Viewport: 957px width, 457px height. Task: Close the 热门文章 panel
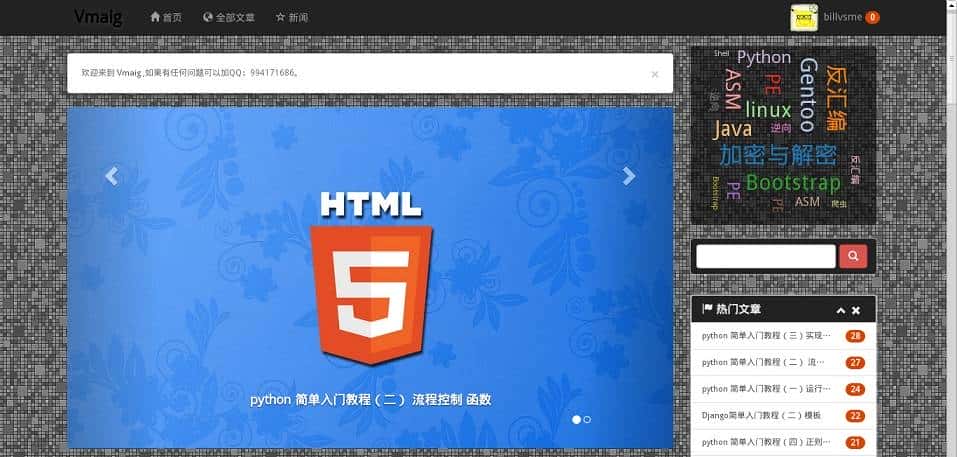pos(856,310)
